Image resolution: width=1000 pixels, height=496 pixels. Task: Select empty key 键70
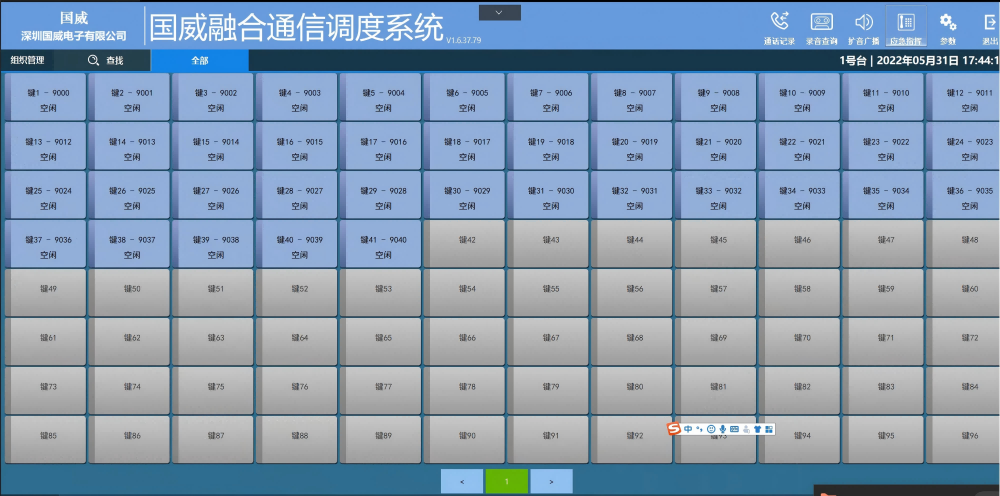pyautogui.click(x=799, y=342)
